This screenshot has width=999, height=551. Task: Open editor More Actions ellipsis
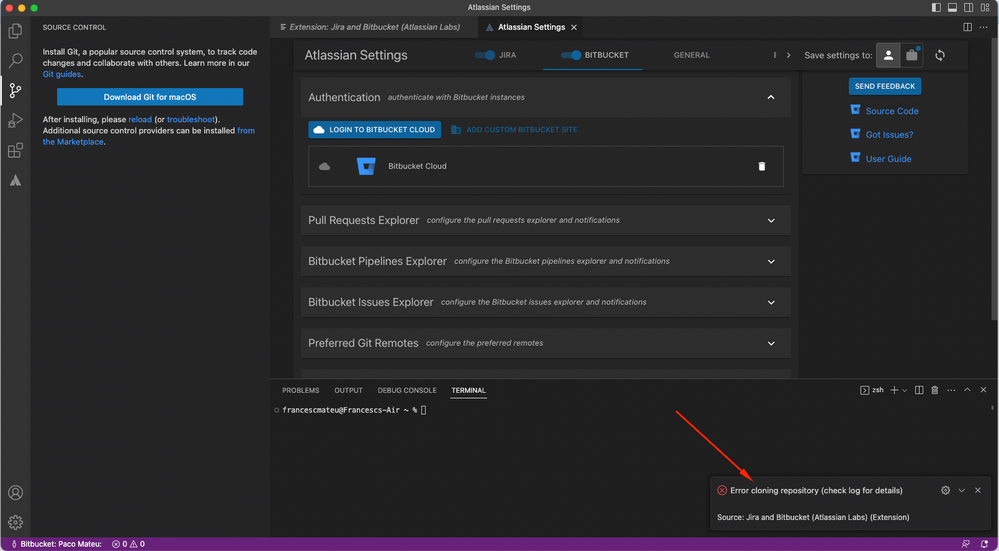click(984, 27)
